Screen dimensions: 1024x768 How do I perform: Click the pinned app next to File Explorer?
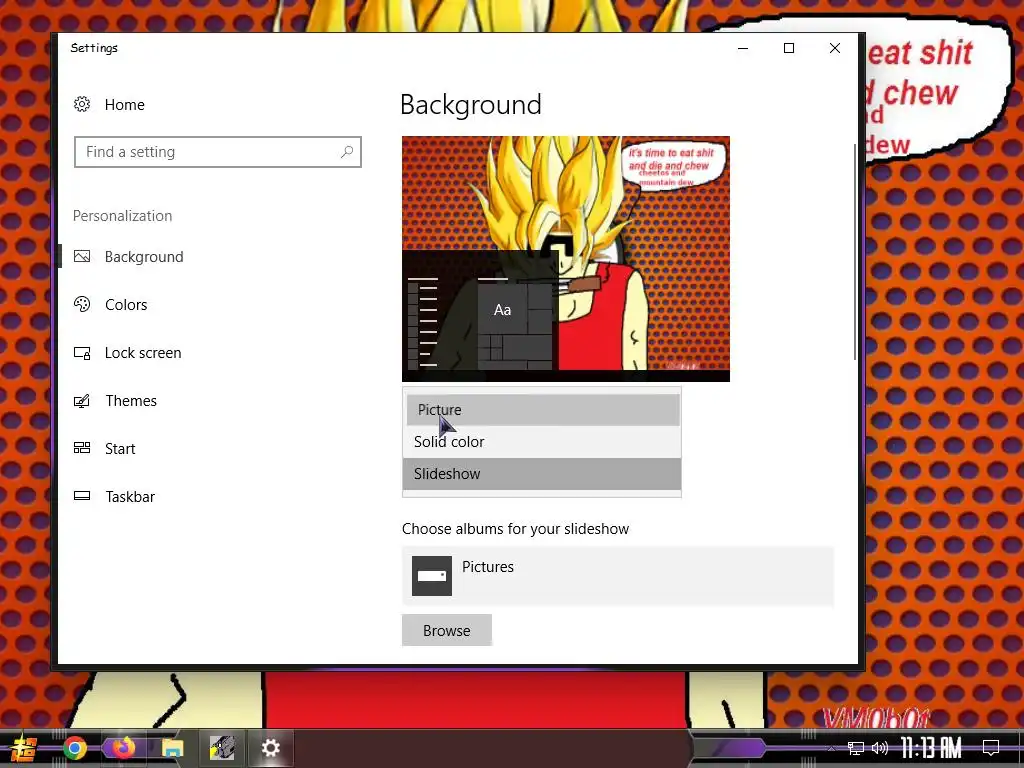(222, 748)
